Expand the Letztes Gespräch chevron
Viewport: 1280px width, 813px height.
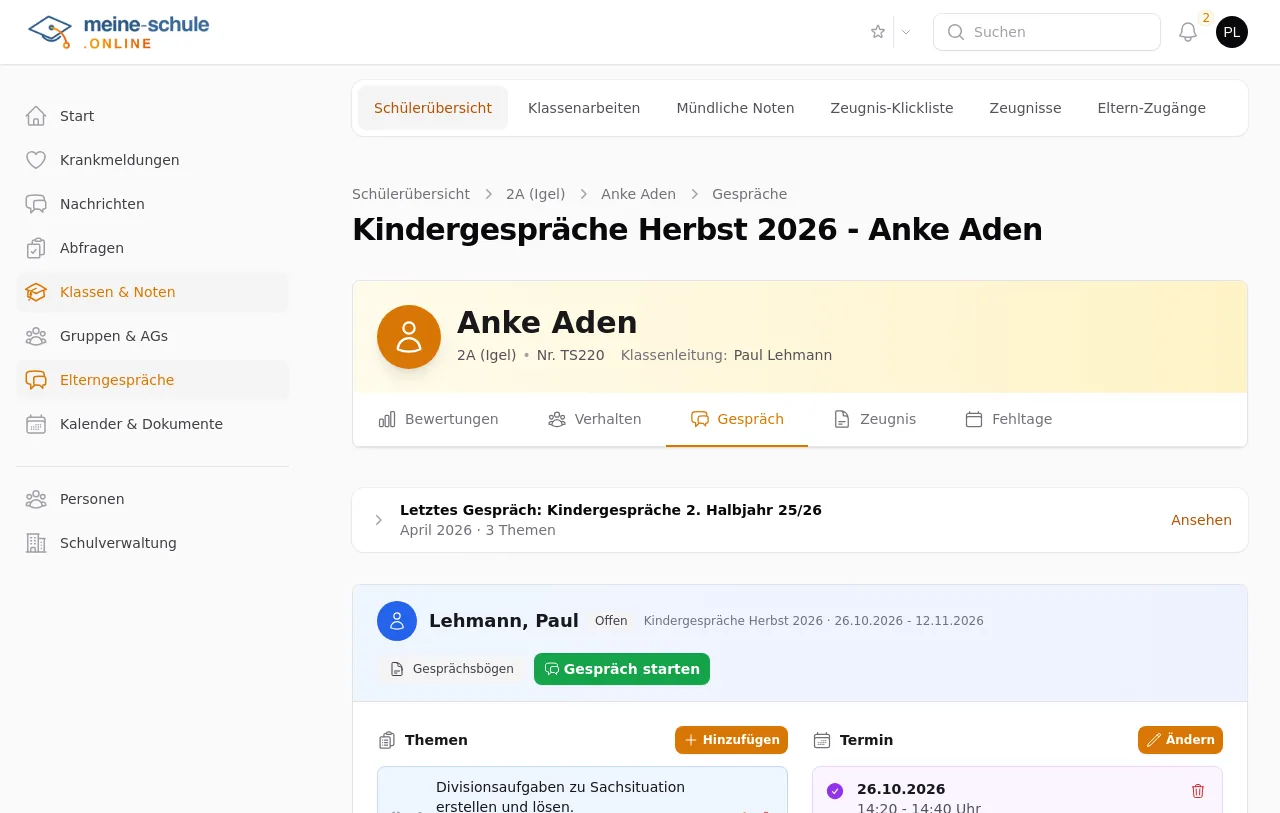(378, 520)
